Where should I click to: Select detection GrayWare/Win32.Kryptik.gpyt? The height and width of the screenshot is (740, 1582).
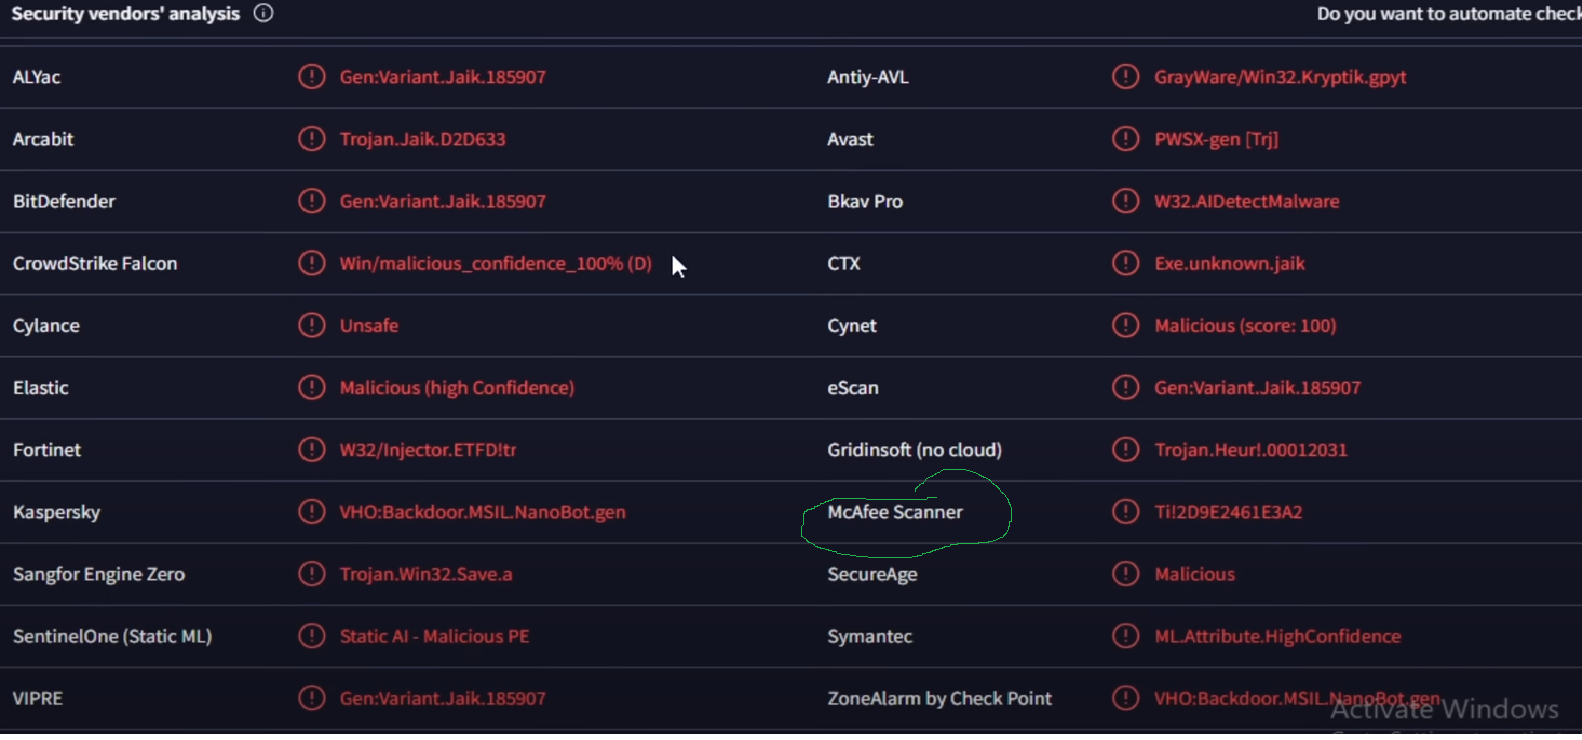coord(1280,77)
